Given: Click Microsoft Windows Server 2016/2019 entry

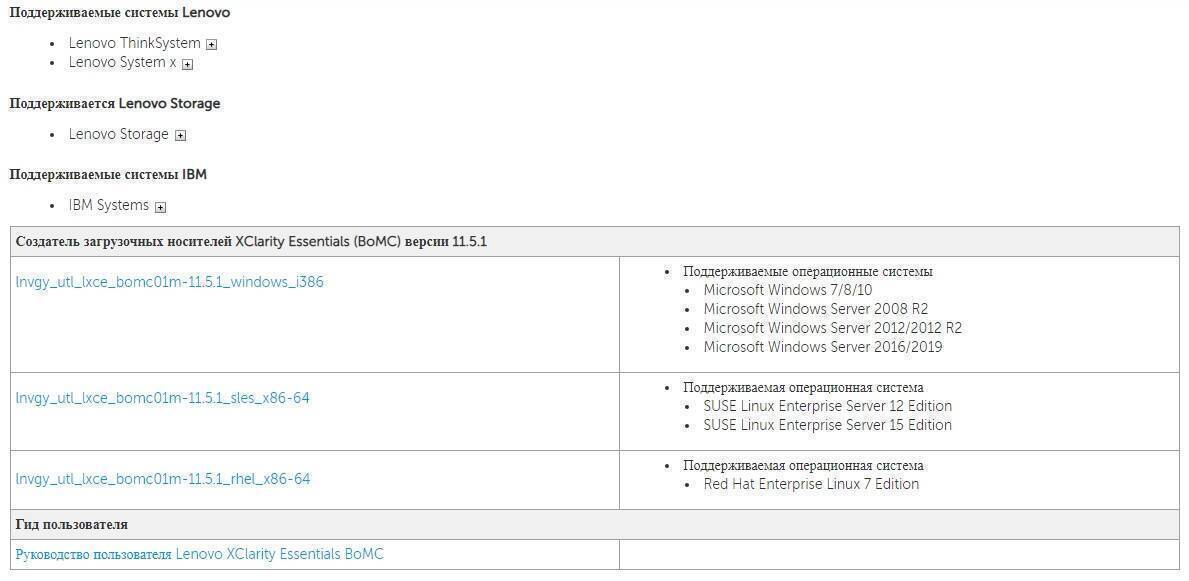Looking at the screenshot, I should [x=822, y=347].
